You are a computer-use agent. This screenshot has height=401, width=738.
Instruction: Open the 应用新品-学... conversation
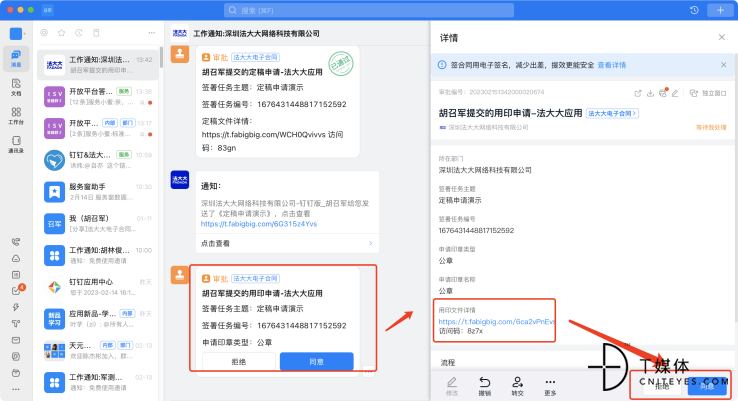tap(98, 319)
